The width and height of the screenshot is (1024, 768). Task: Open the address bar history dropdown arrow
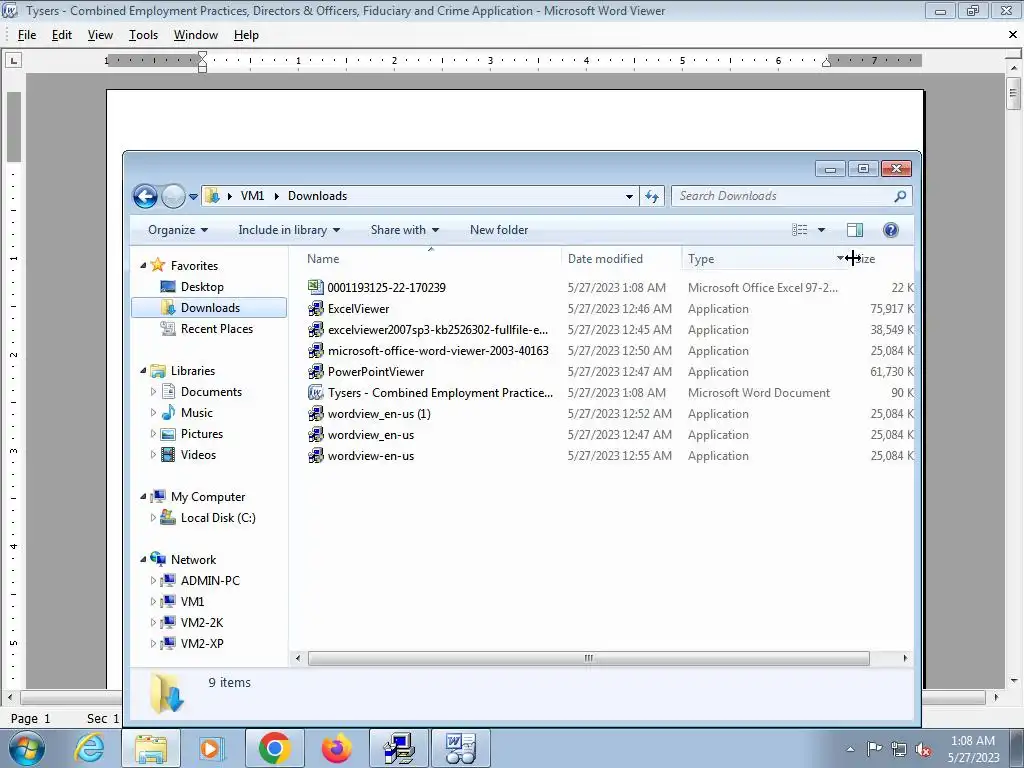point(629,196)
